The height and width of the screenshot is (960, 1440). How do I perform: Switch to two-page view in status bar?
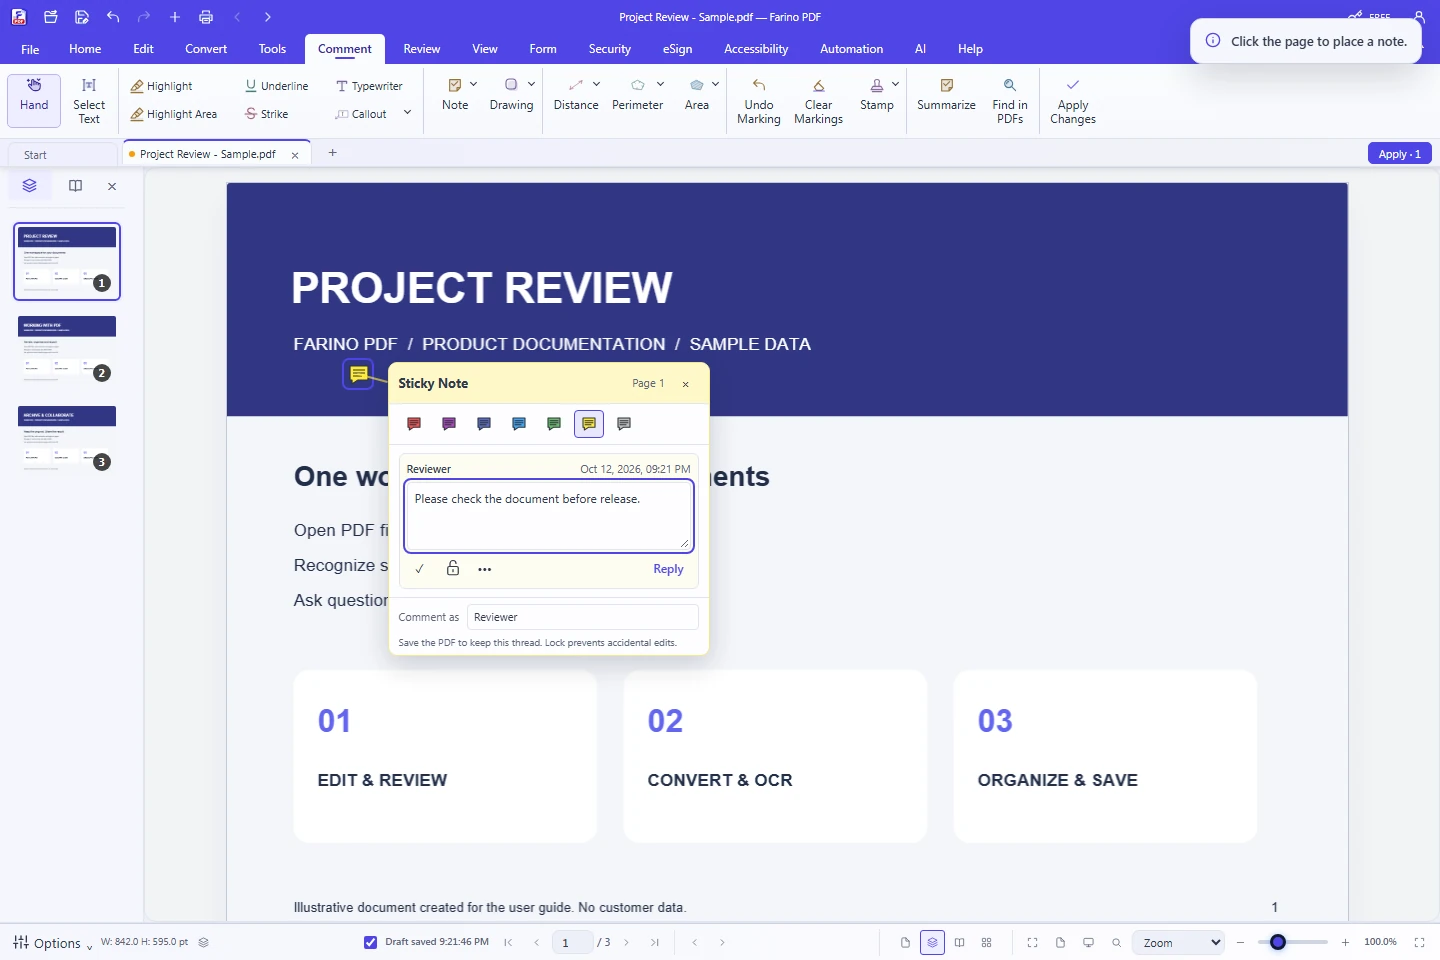click(x=959, y=942)
